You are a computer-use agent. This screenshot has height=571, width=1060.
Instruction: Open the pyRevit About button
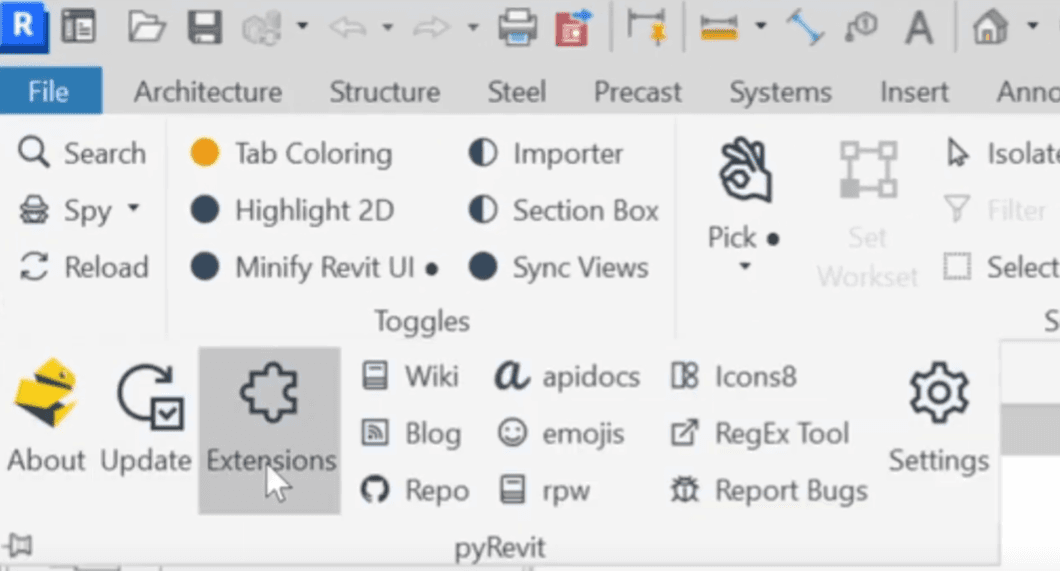pyautogui.click(x=47, y=416)
